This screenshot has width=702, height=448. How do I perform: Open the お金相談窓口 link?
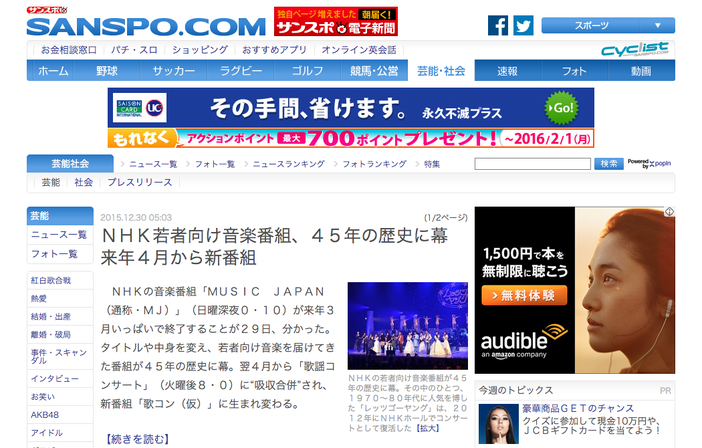(68, 50)
